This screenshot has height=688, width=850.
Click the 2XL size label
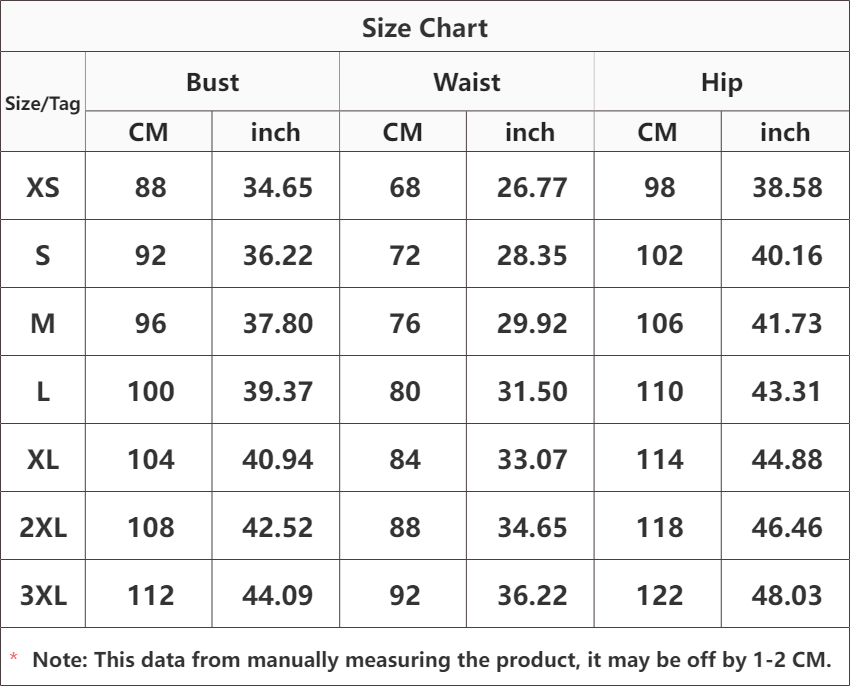[x=43, y=527]
